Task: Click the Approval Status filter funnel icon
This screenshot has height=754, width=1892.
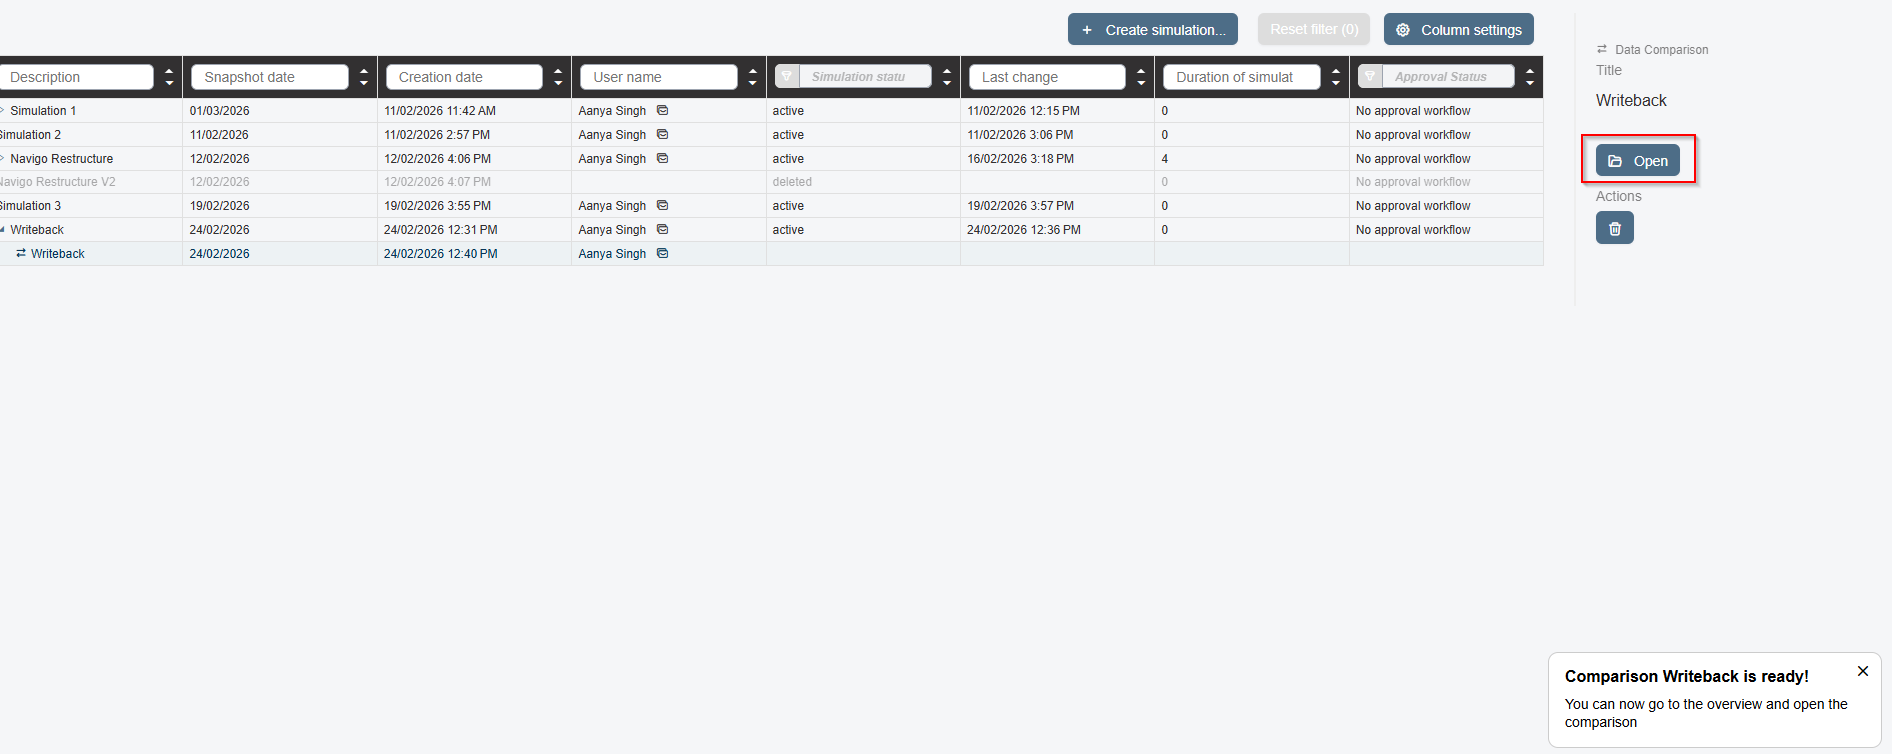Action: pyautogui.click(x=1370, y=76)
